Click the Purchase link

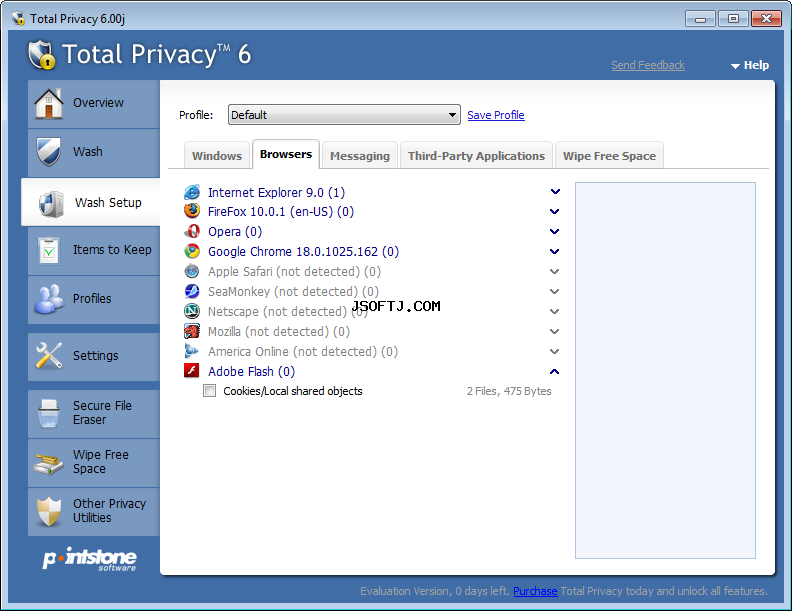[535, 591]
